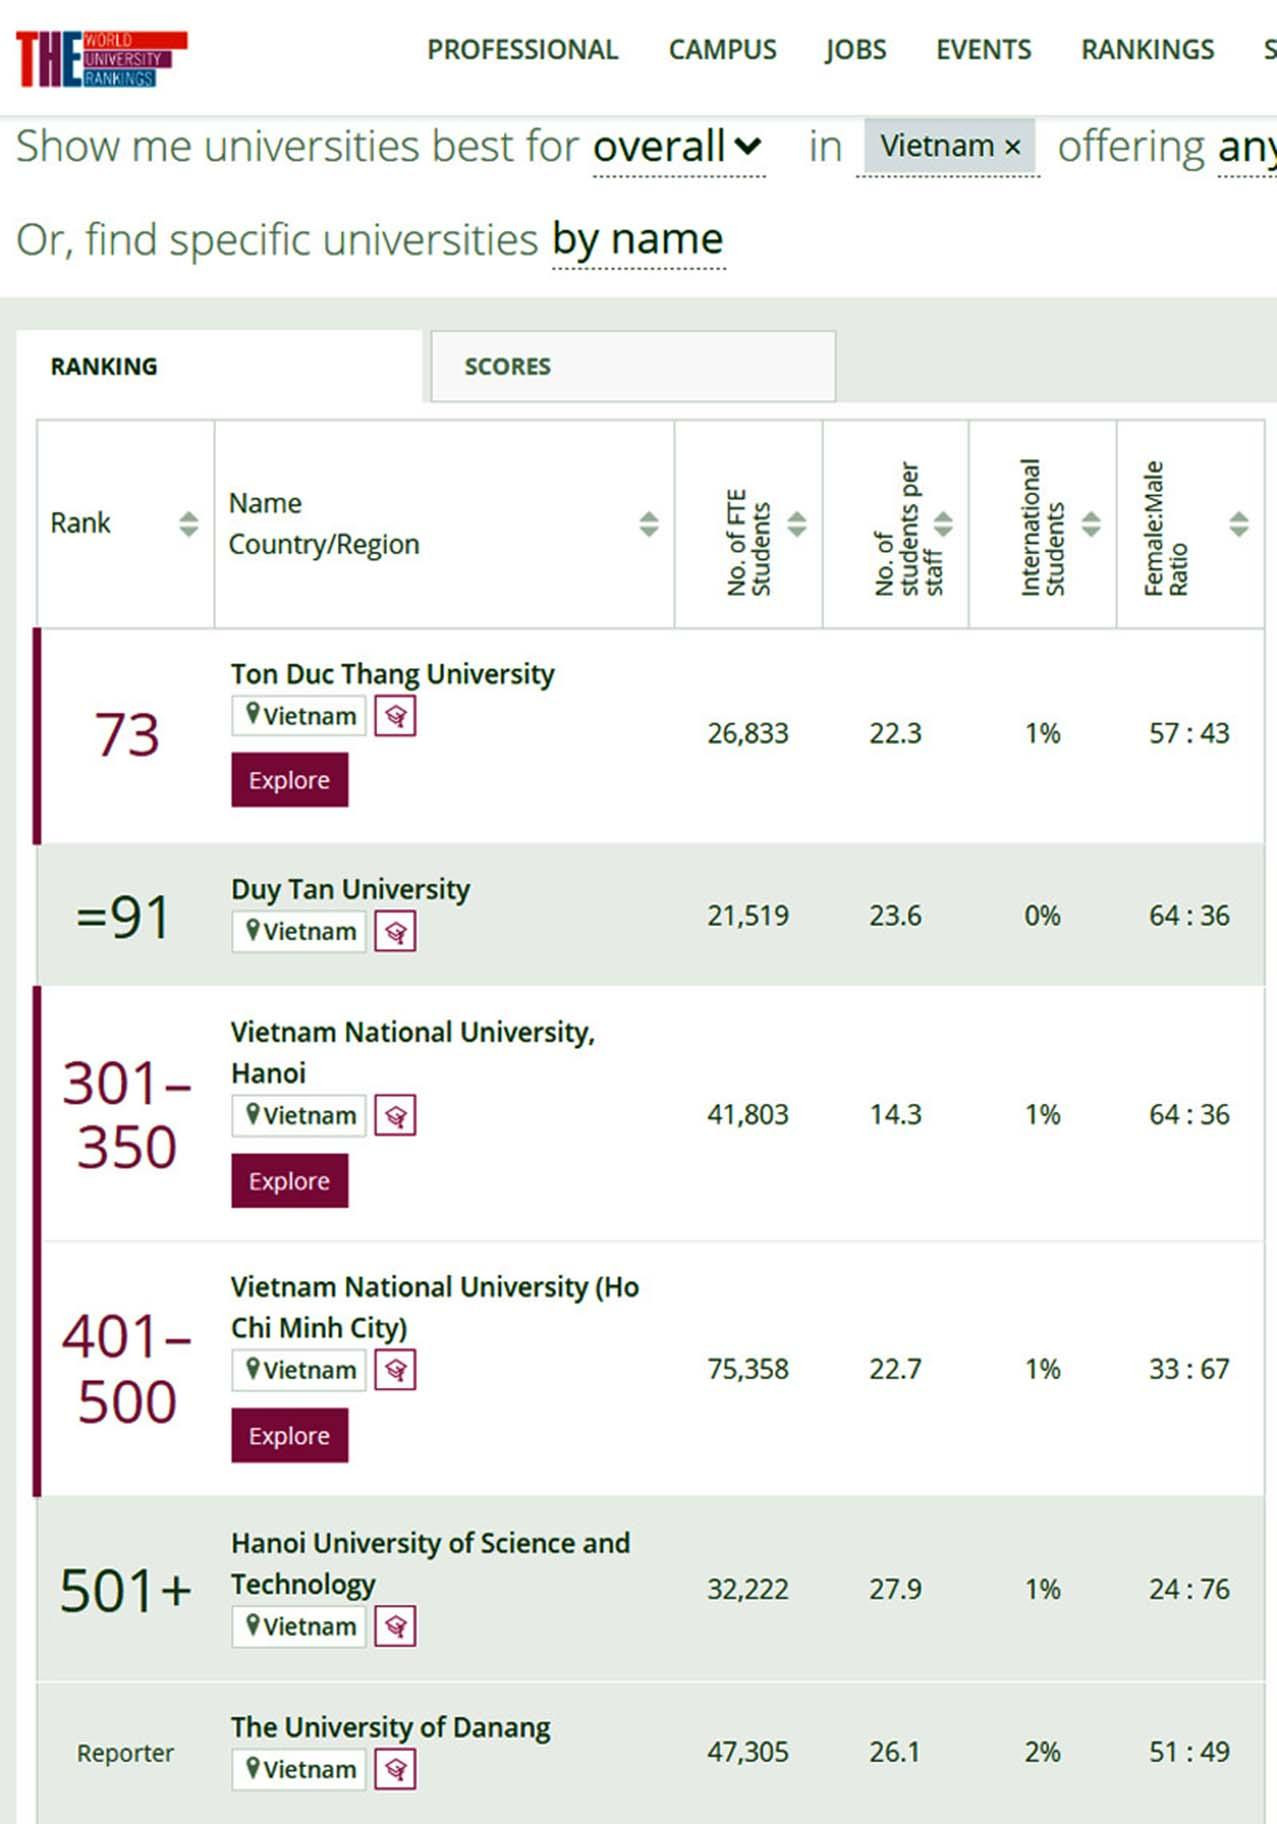
Task: Click graduation cap icon for Ton Duc Thang University
Action: tap(395, 716)
